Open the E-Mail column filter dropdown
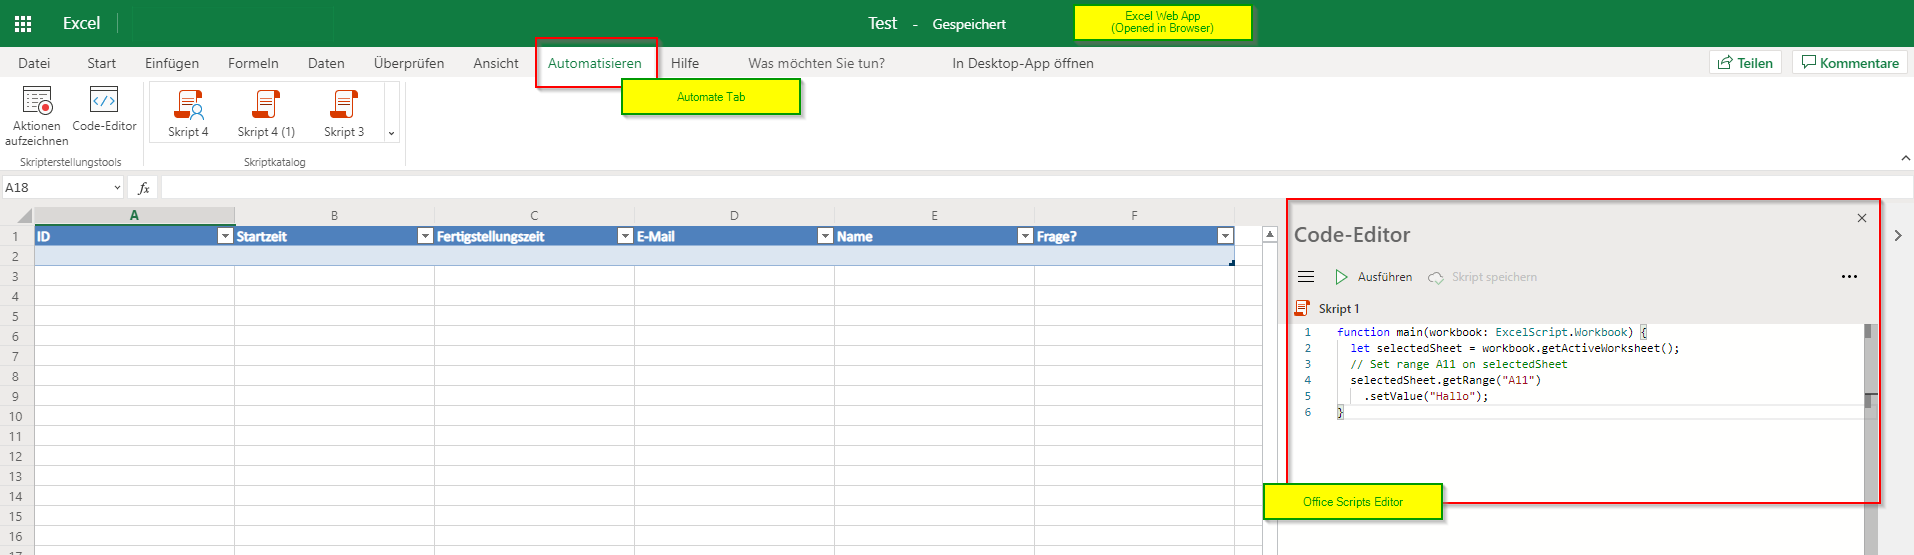Viewport: 1914px width, 555px height. pyautogui.click(x=825, y=236)
